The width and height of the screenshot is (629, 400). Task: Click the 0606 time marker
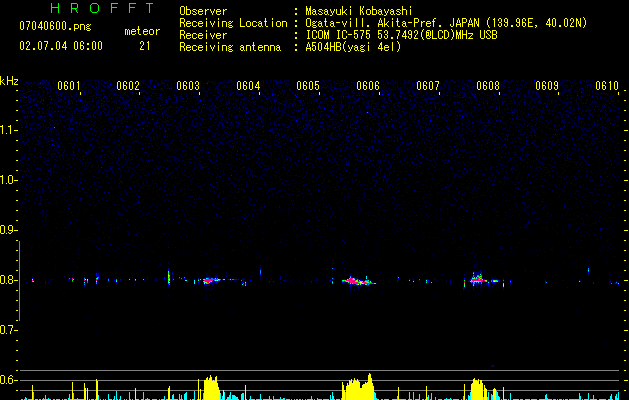[x=368, y=86]
